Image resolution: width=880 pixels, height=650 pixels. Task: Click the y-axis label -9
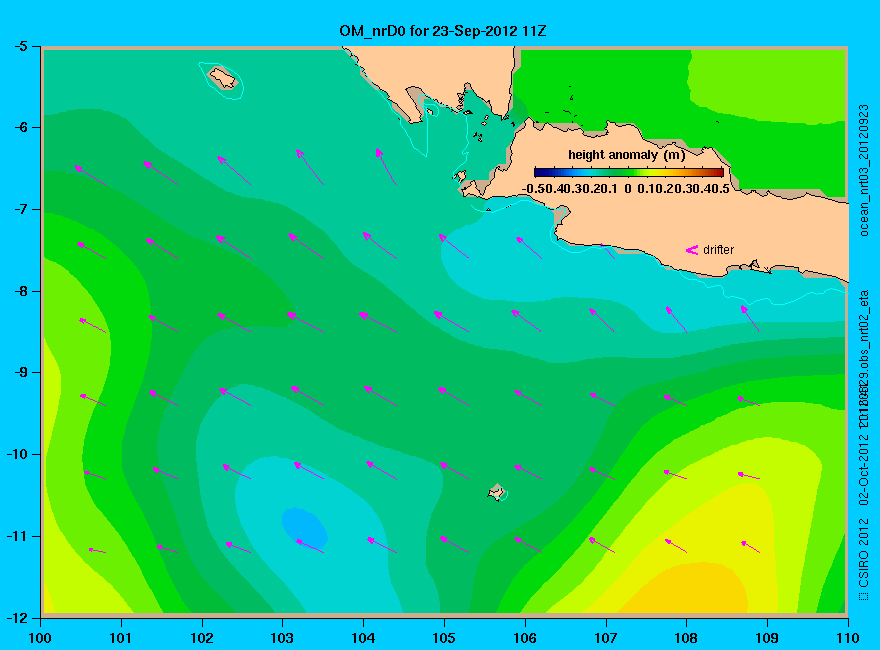tap(20, 372)
